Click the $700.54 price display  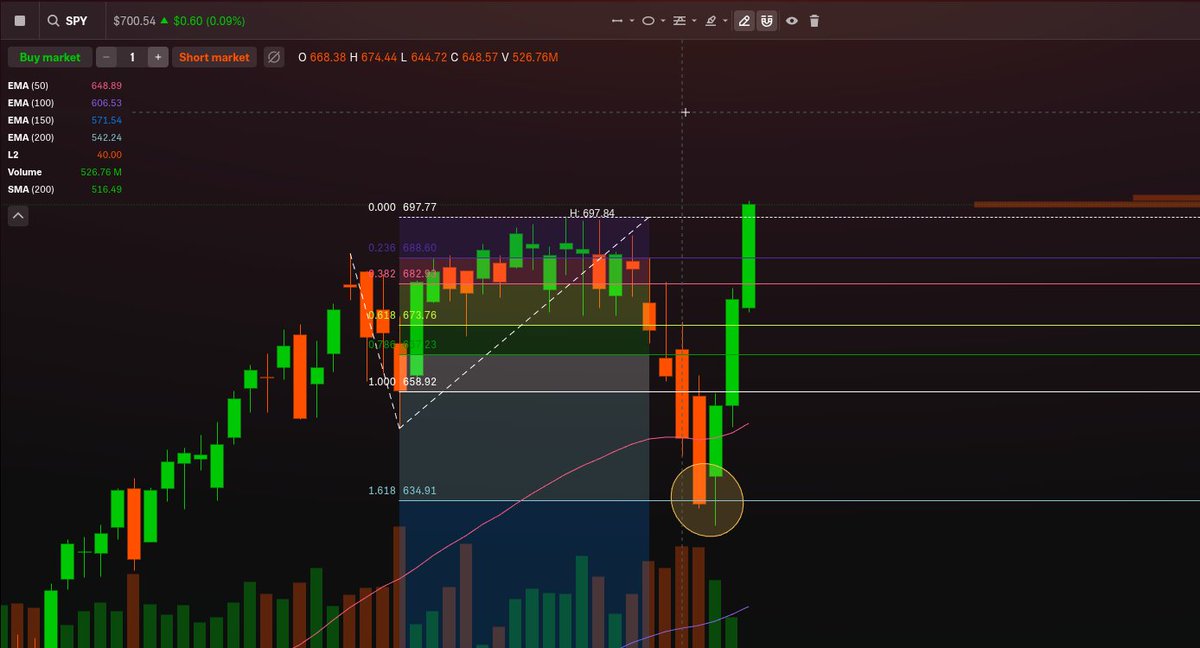point(134,20)
